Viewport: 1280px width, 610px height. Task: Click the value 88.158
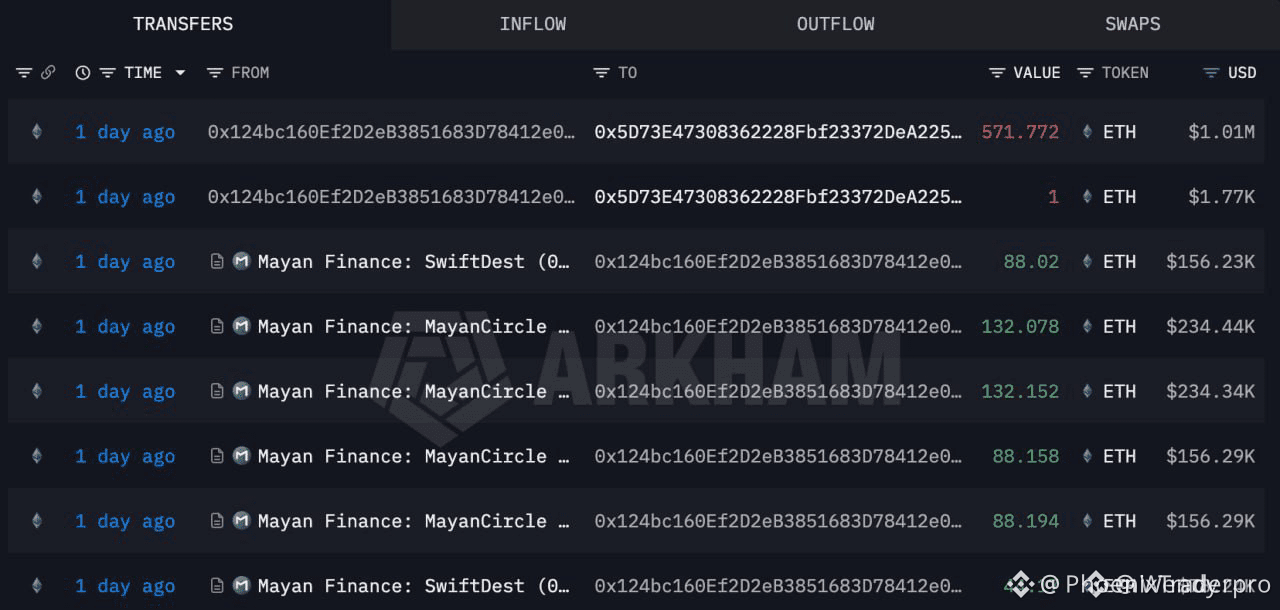pos(1026,457)
